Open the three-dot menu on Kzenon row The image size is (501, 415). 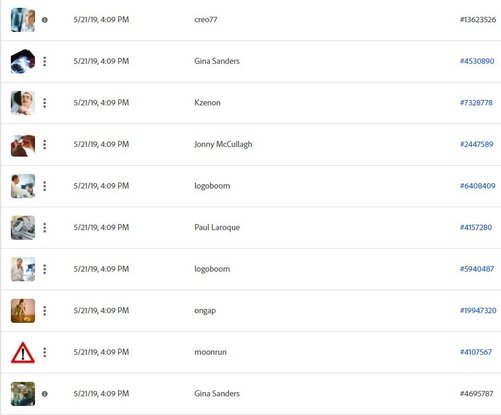45,103
